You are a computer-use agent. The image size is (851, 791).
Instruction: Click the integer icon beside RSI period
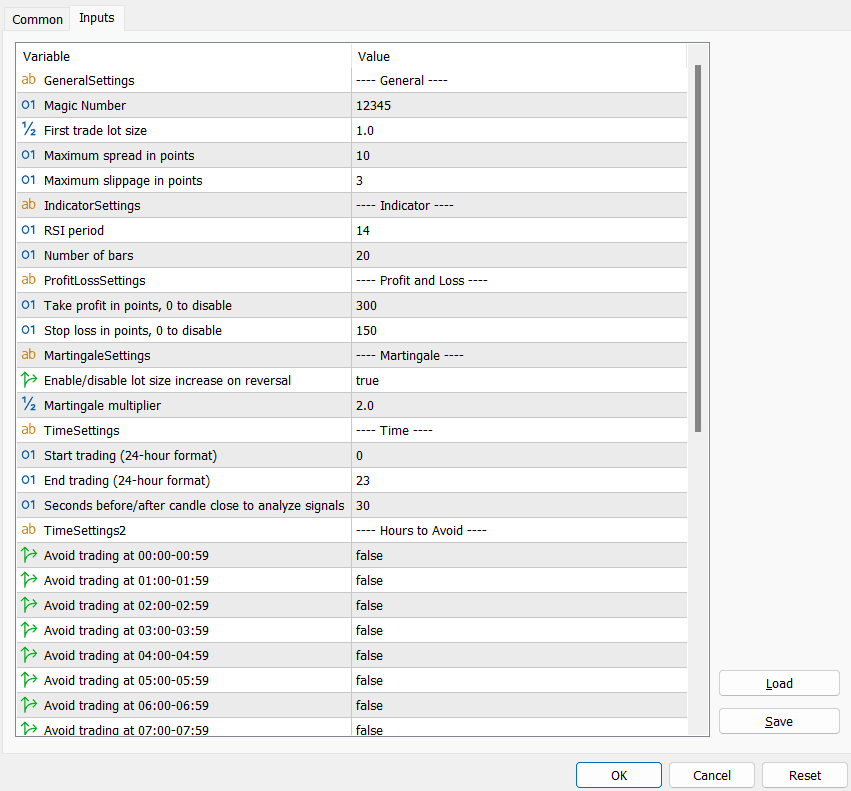pyautogui.click(x=29, y=230)
